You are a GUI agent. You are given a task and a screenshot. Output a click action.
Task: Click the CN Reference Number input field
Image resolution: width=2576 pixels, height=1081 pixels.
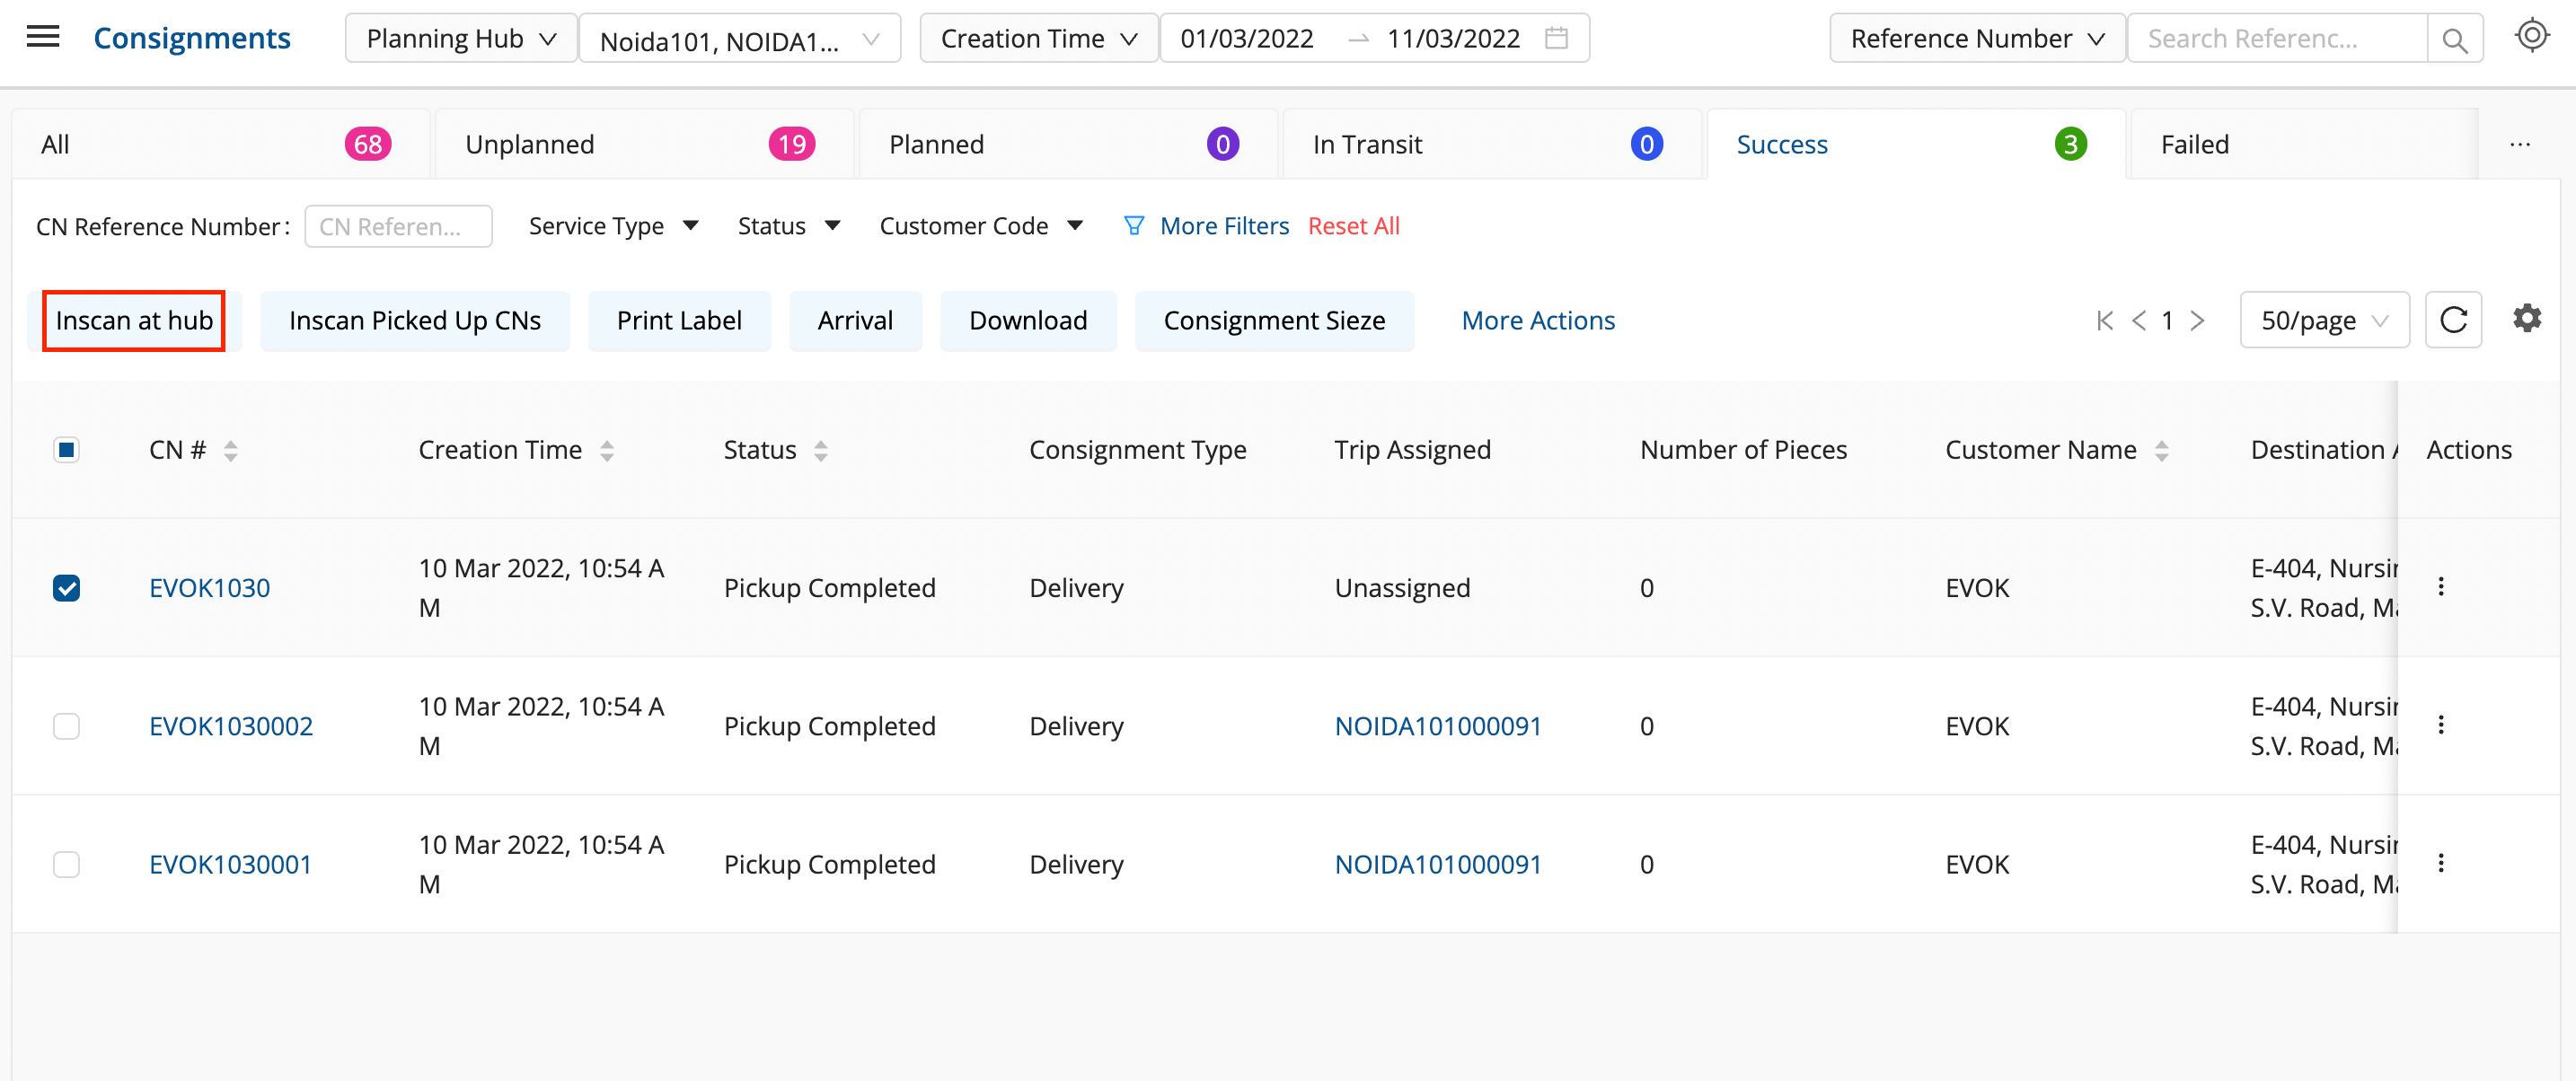pos(398,227)
